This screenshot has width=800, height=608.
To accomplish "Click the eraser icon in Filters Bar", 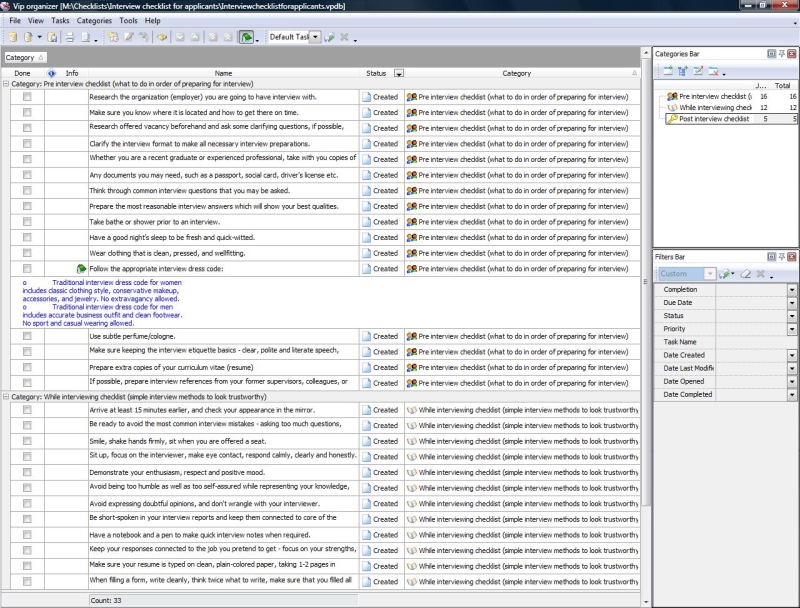I will tap(745, 274).
